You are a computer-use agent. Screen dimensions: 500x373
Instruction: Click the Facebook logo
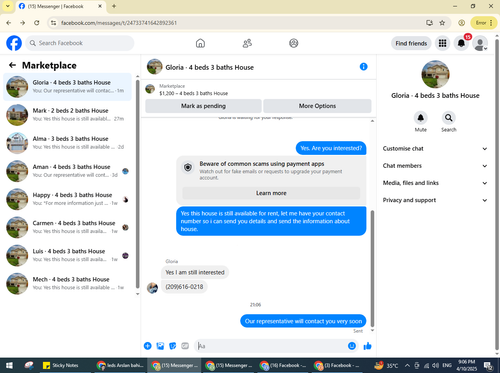coord(14,43)
